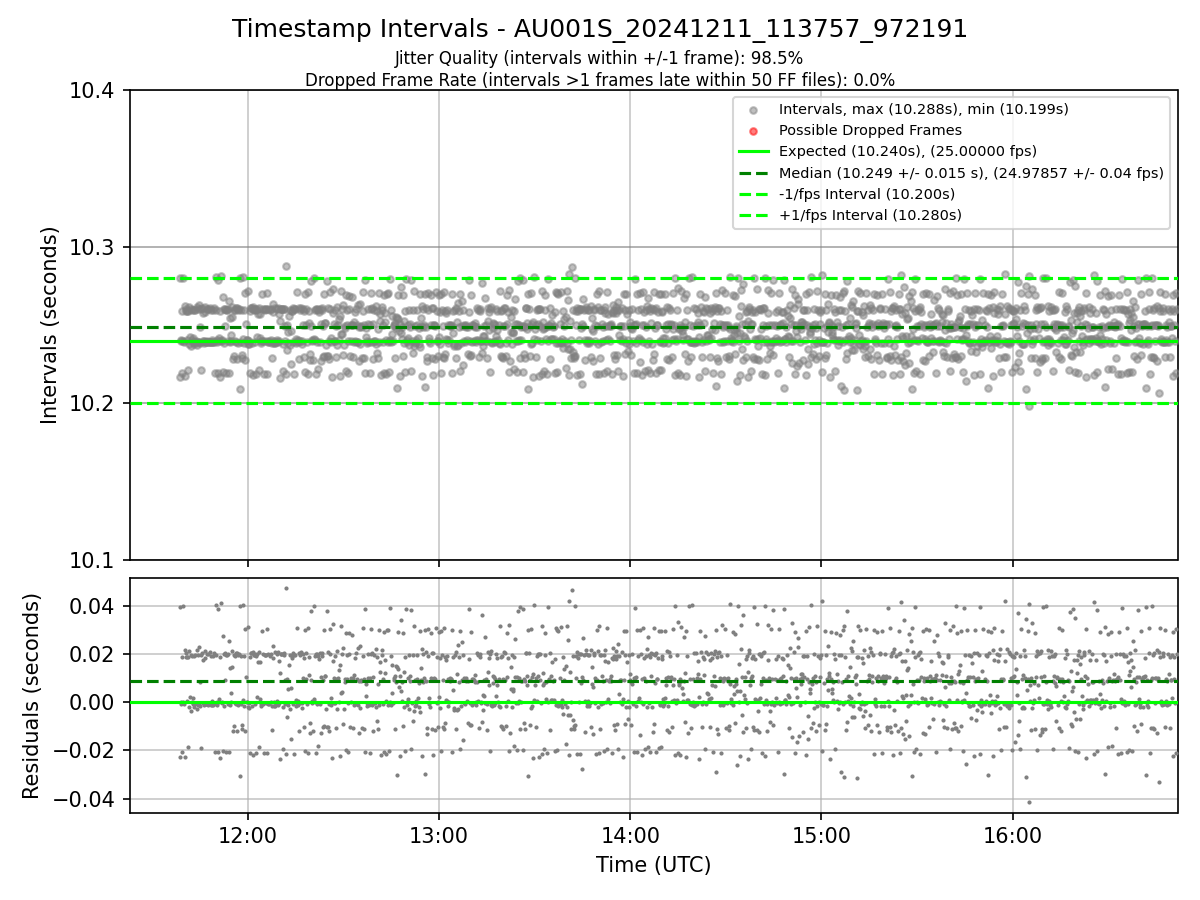Select legend entry starting with "Median (10.249"
The image size is (1200, 900).
[971, 173]
